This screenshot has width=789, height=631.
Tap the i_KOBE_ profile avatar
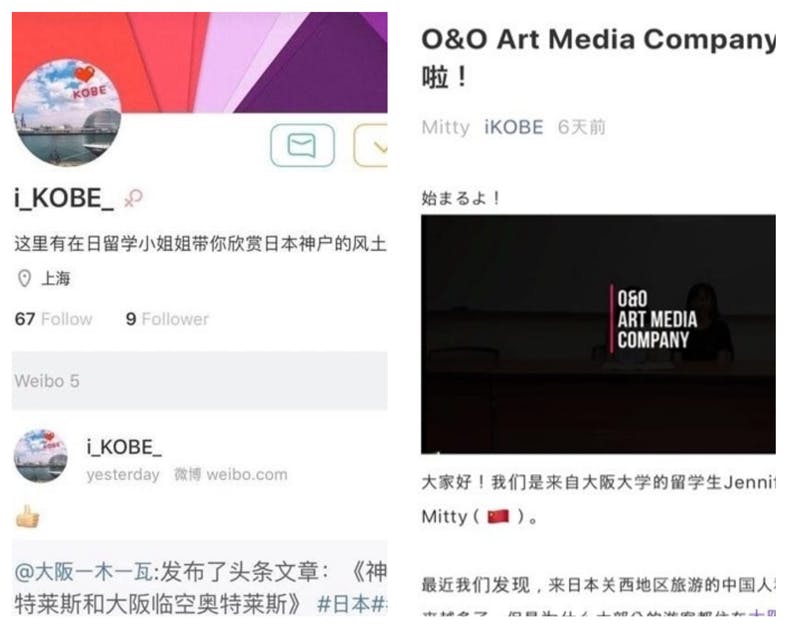click(67, 112)
